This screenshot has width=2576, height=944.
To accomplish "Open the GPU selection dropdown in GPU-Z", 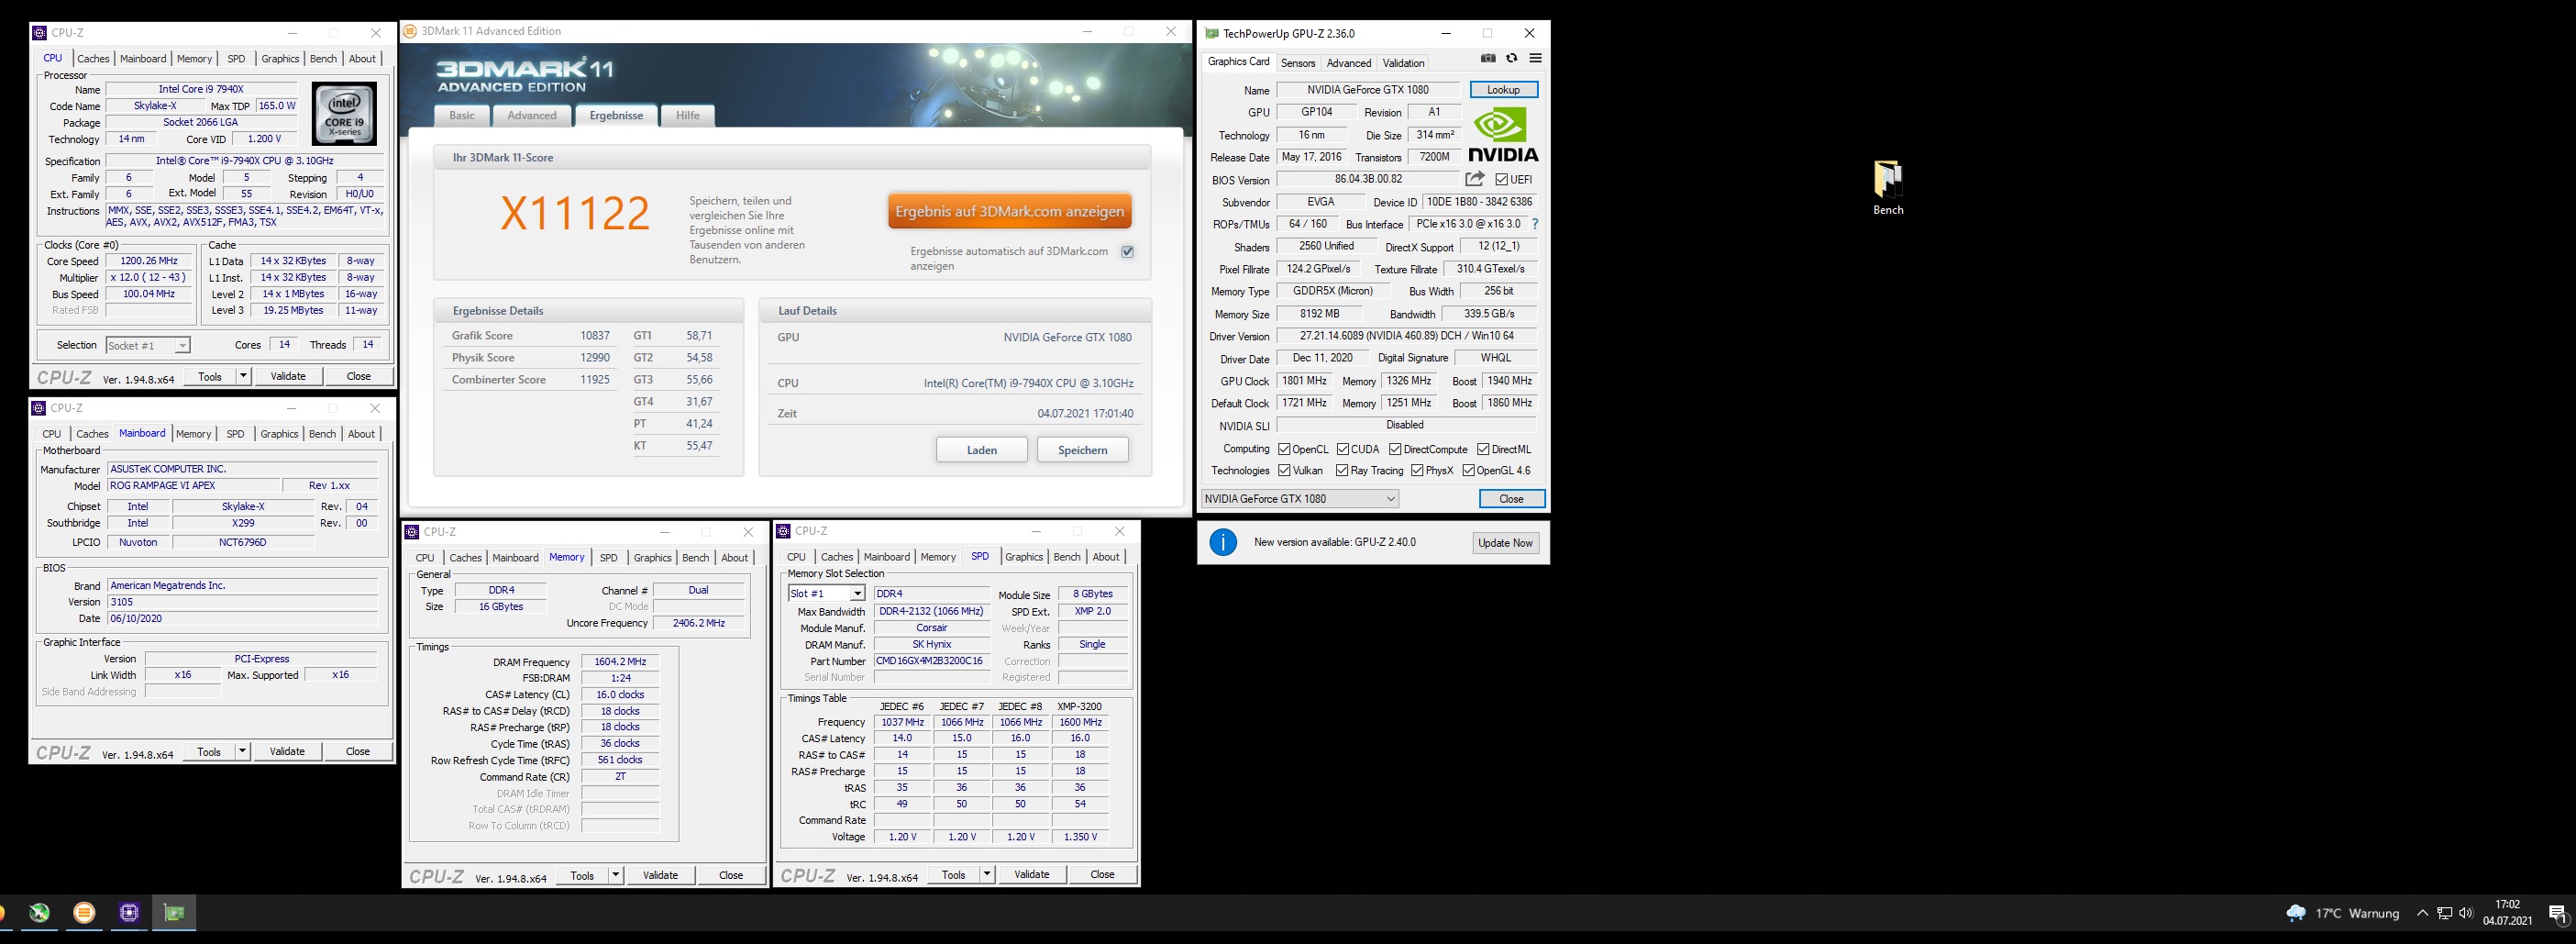I will point(1300,499).
